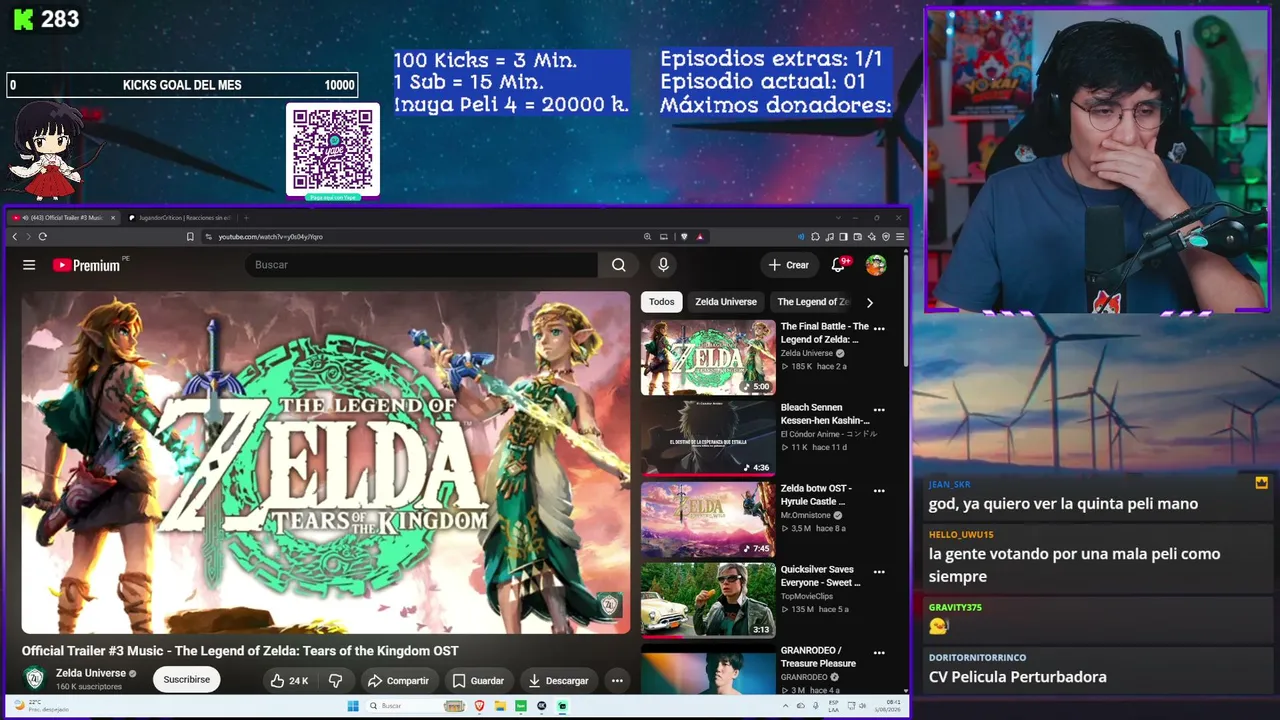Open the browser tab list dropdown

coord(837,218)
